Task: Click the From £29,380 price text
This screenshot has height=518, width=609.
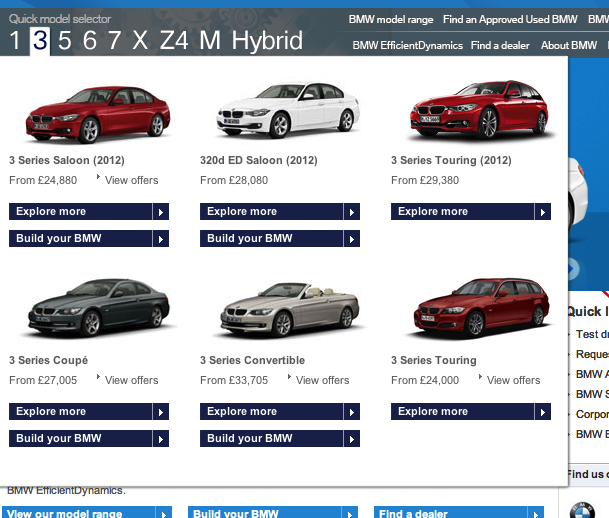Action: (425, 180)
